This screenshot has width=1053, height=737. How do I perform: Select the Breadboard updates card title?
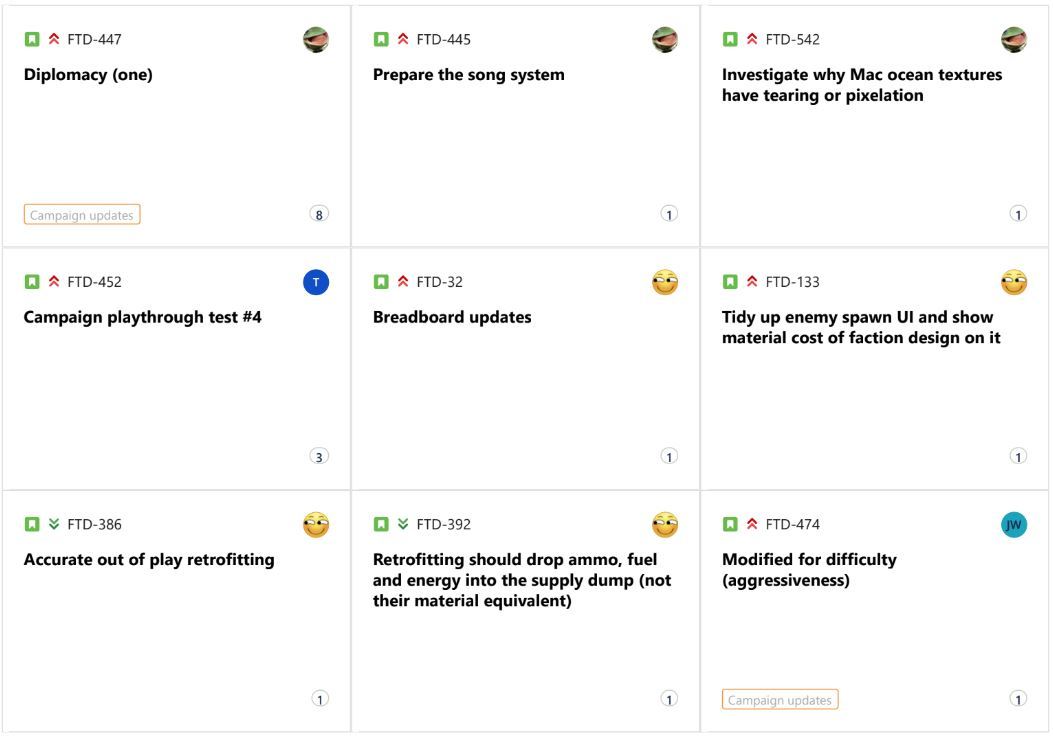[x=452, y=317]
